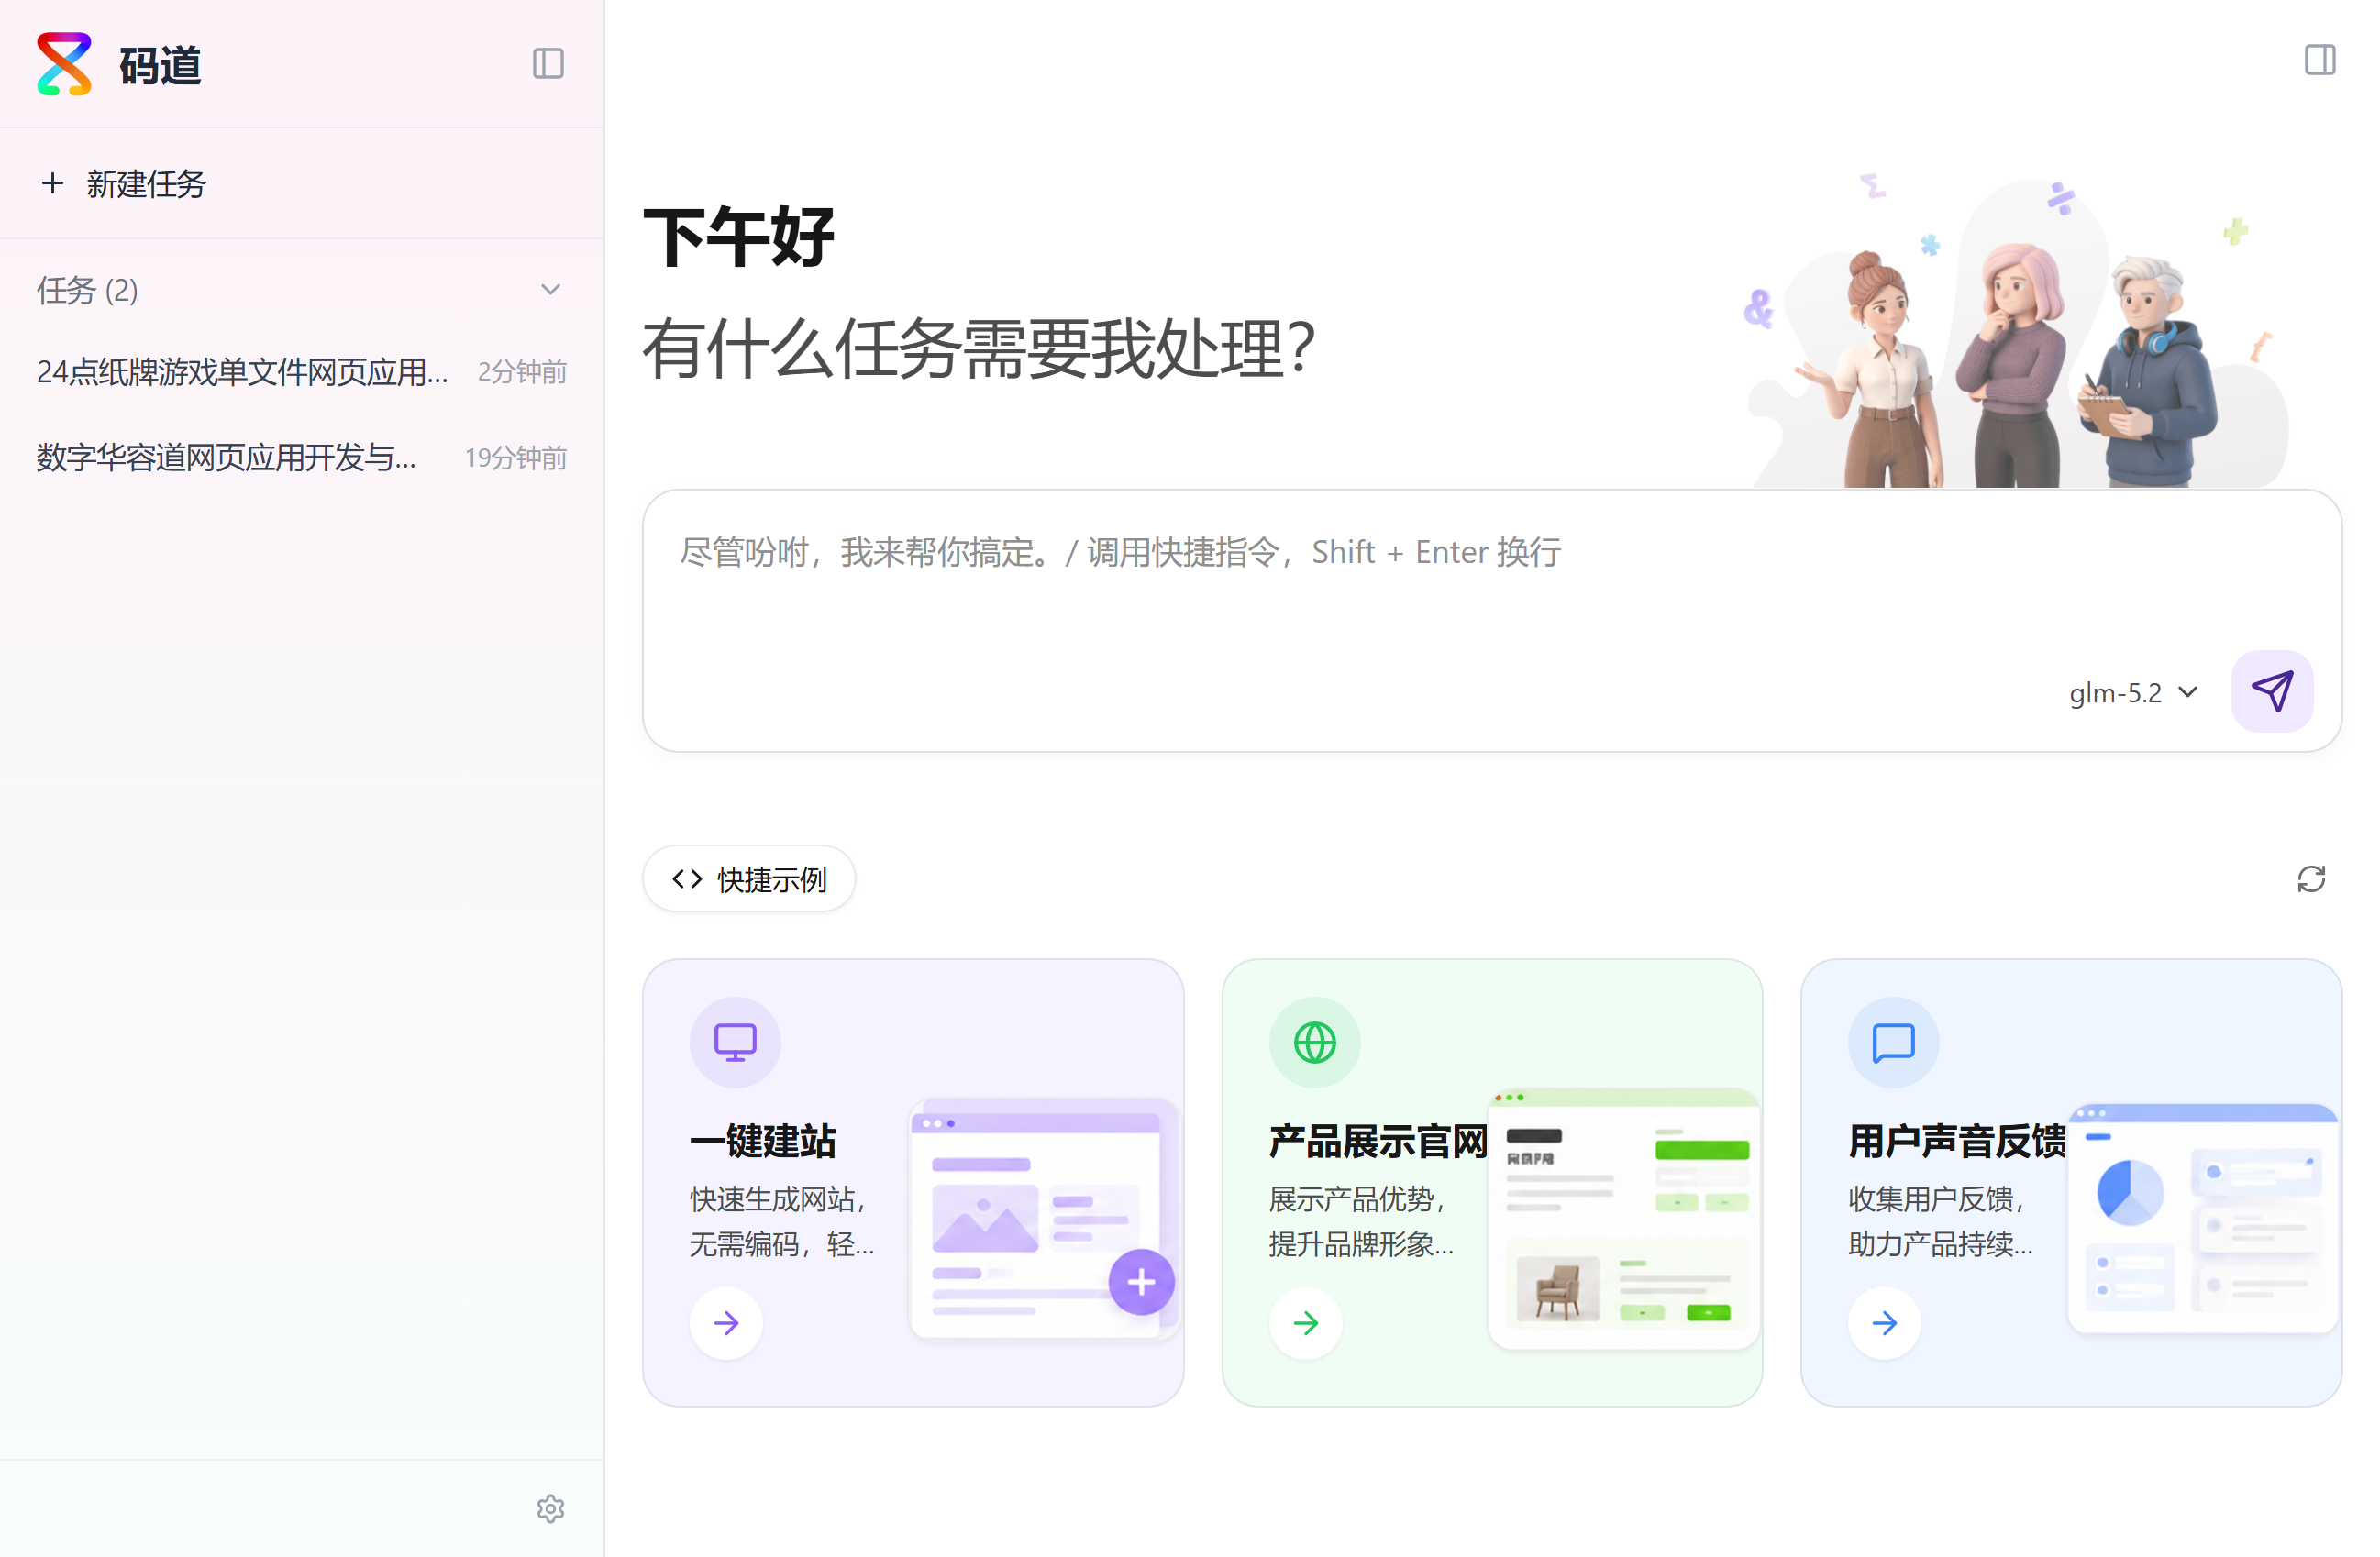Viewport: 2380px width, 1557px height.
Task: Click the 收集用户反馈 card description
Action: (x=1940, y=1221)
